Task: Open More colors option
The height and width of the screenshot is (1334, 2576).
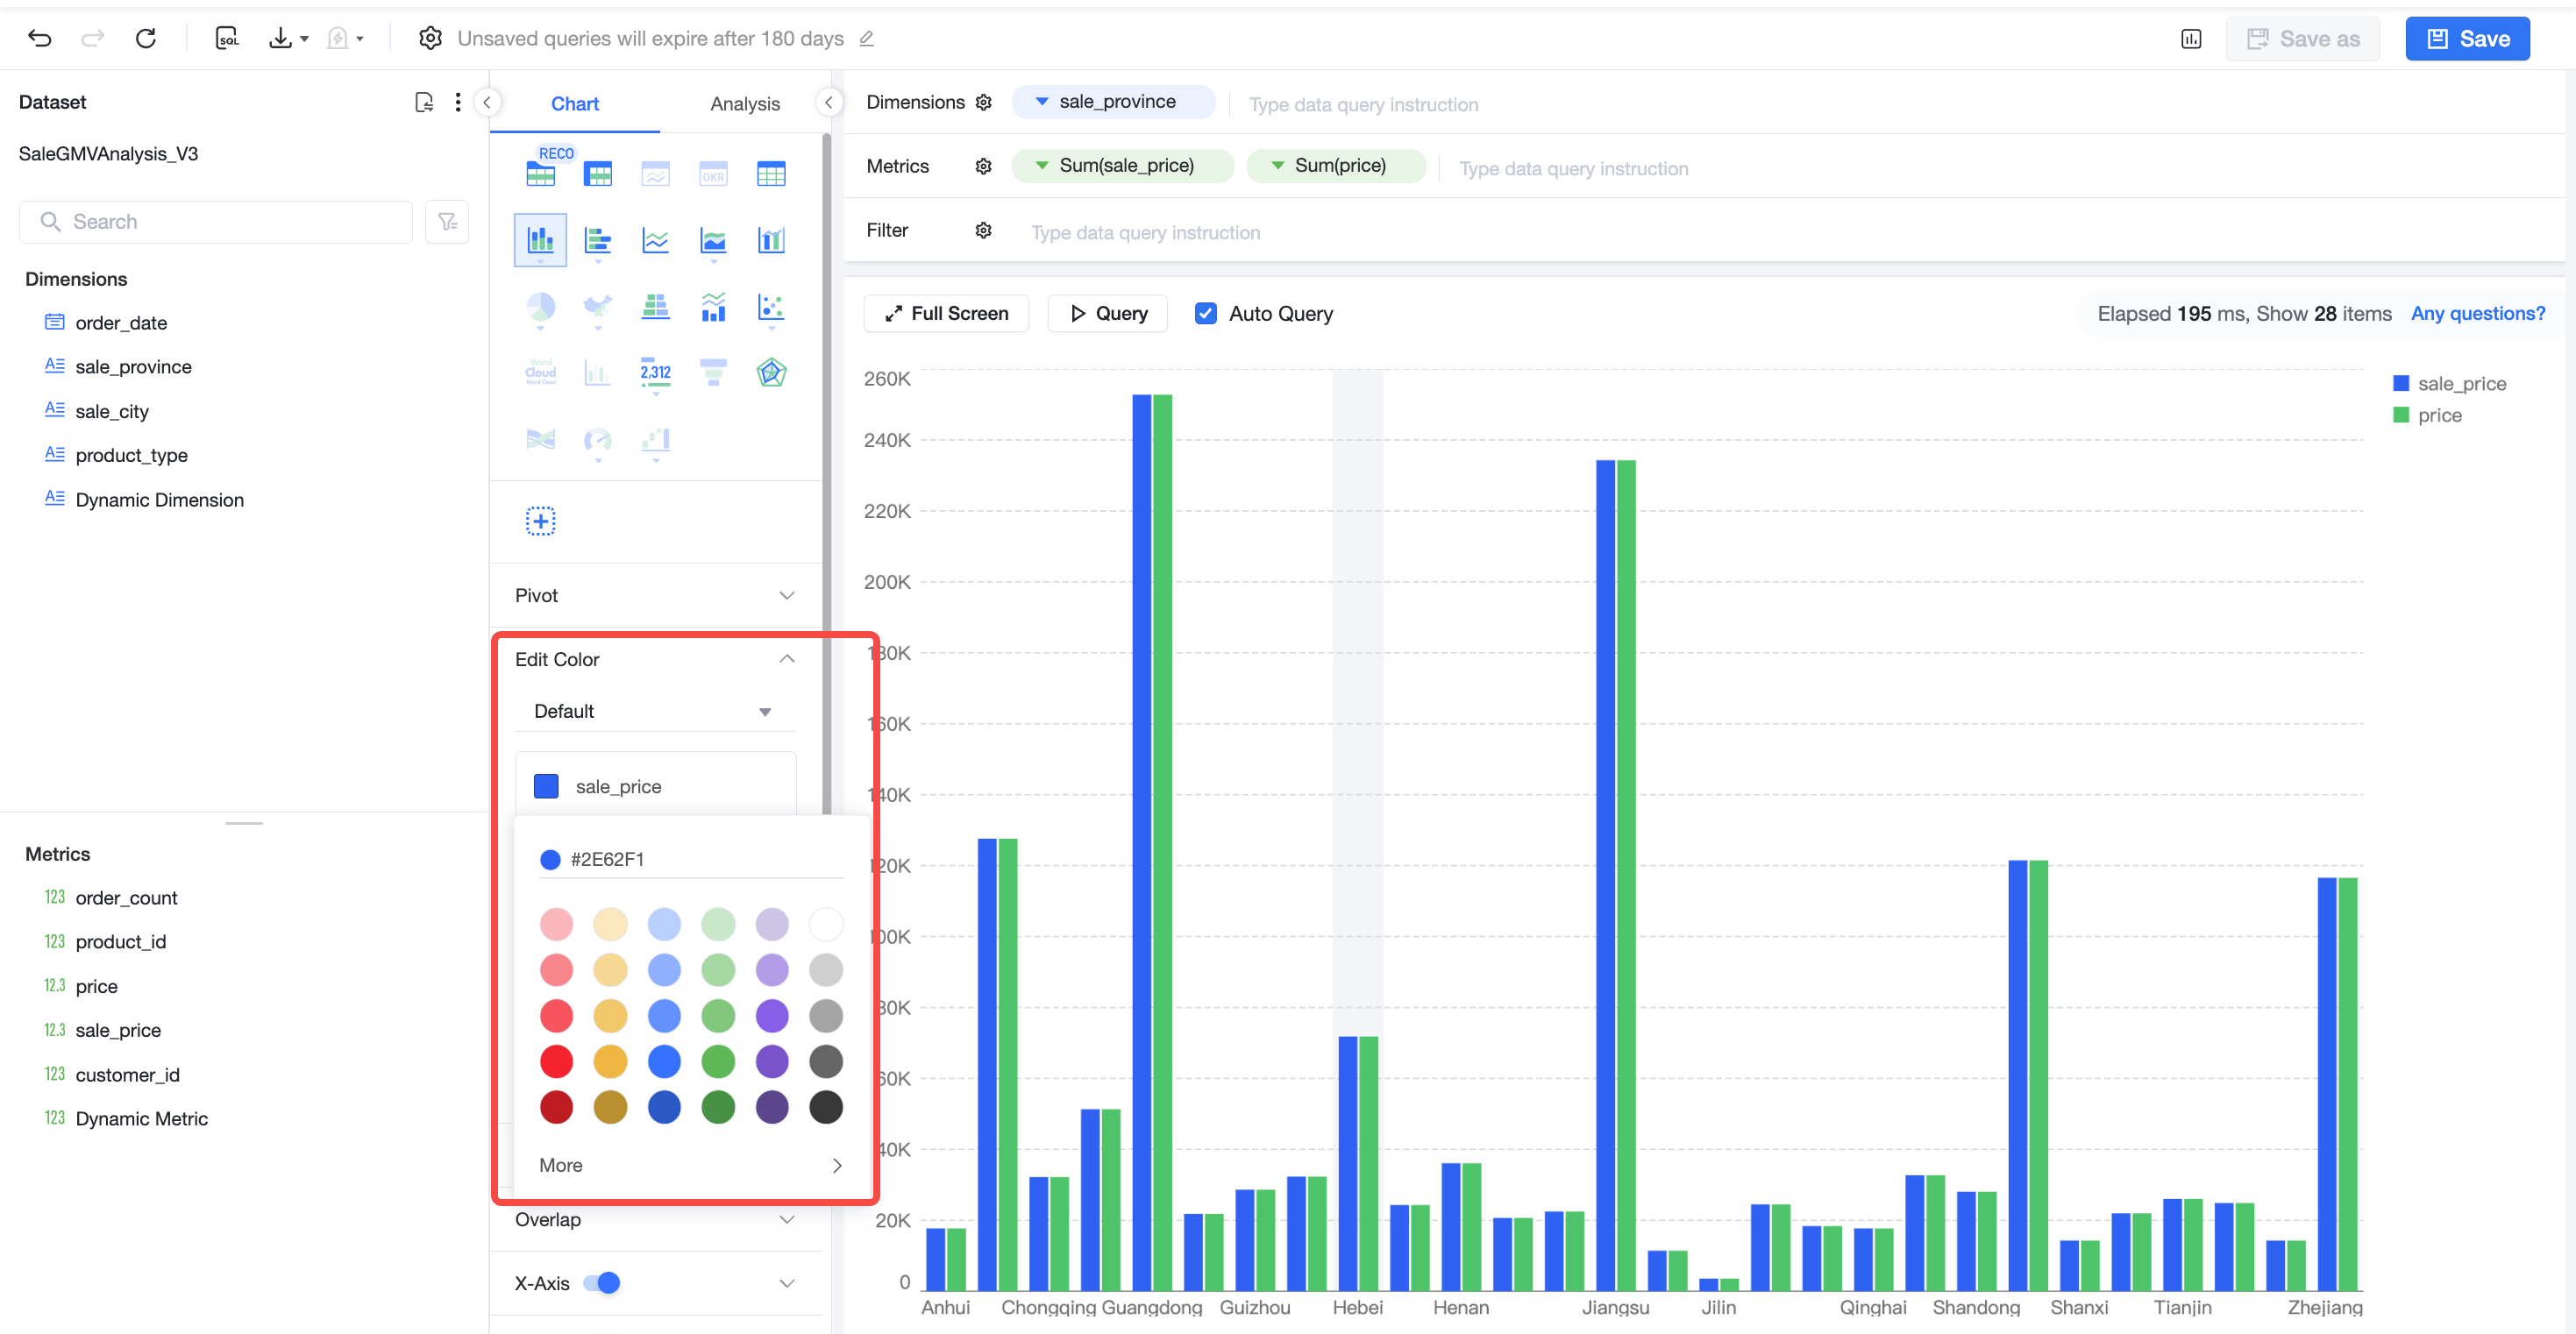Action: [690, 1165]
